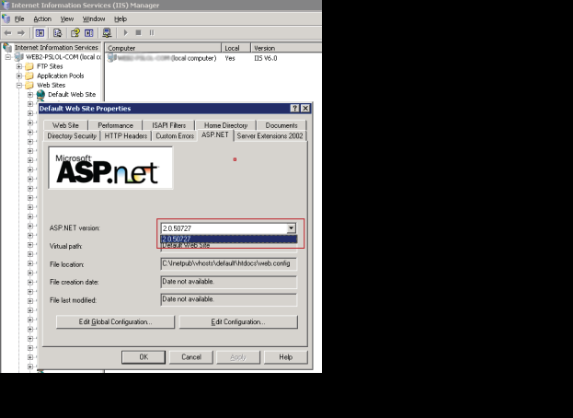The width and height of the screenshot is (573, 418).
Task: Click the Internet Information Services root node icon
Action: [7, 48]
